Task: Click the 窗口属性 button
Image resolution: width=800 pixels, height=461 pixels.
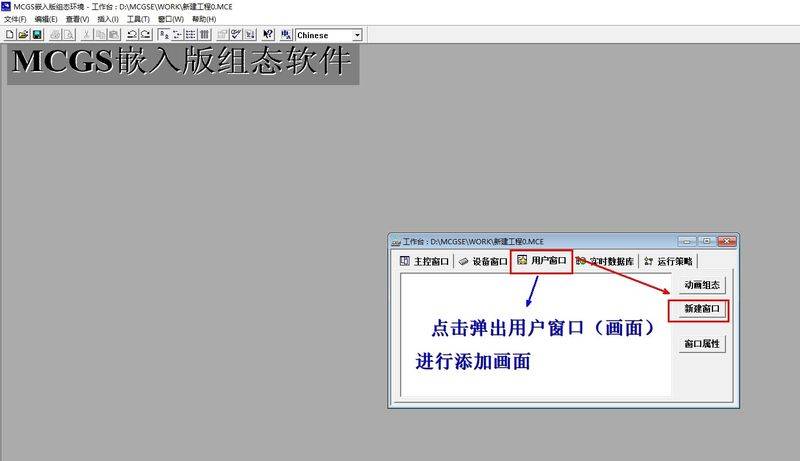Action: [702, 344]
